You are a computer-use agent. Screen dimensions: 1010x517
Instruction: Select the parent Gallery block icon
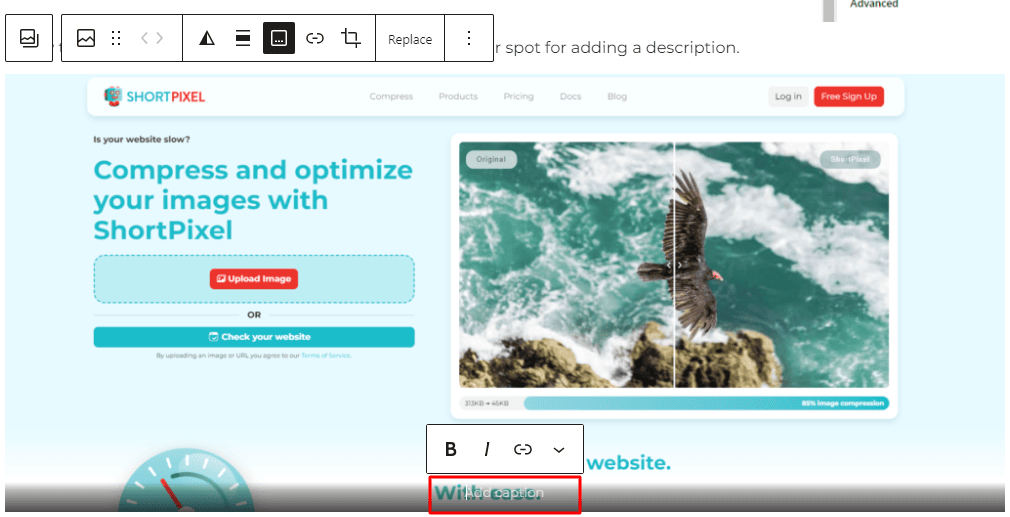pos(29,39)
